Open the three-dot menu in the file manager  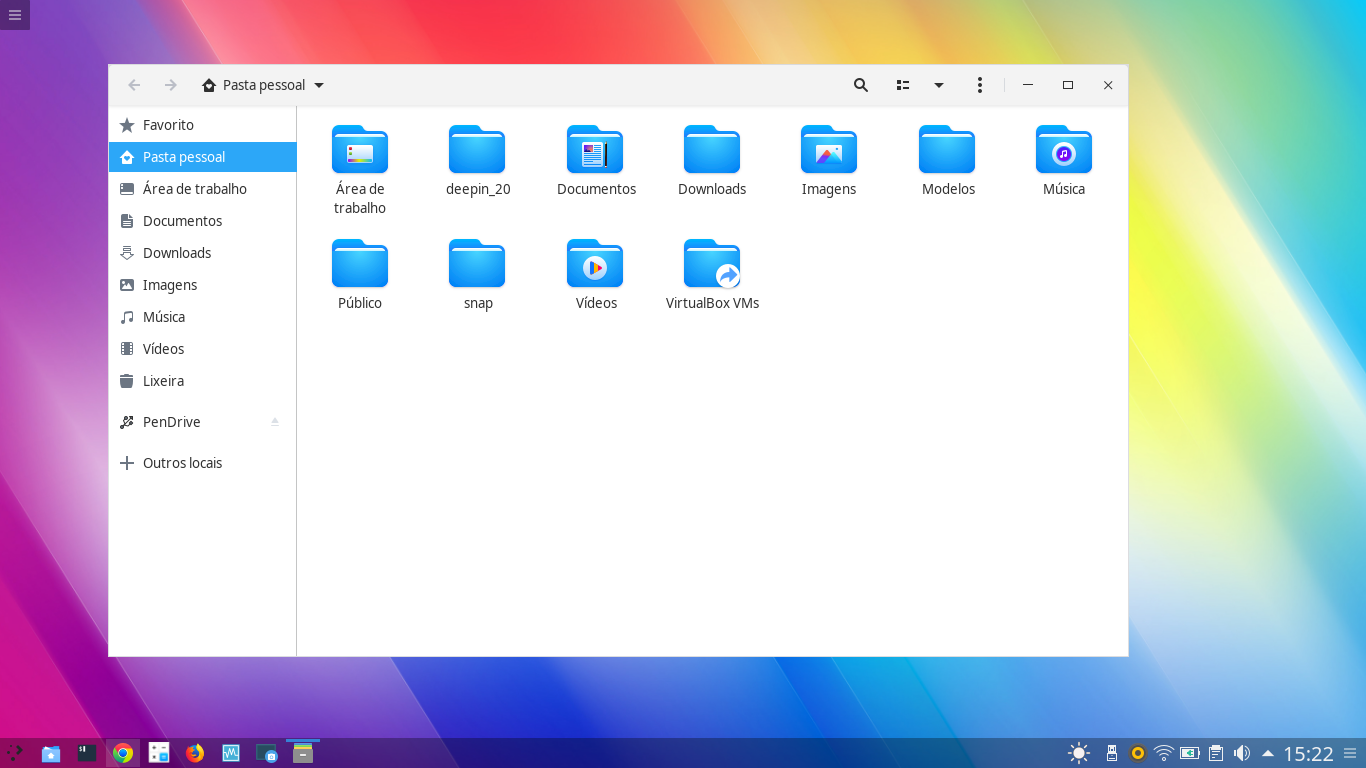point(979,85)
